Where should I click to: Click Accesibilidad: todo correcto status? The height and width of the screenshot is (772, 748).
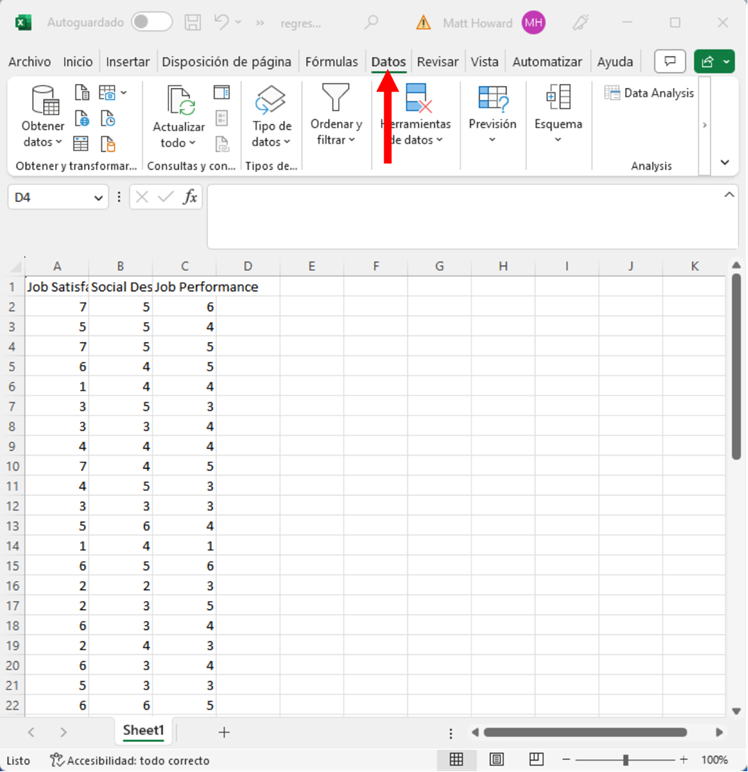pyautogui.click(x=130, y=760)
